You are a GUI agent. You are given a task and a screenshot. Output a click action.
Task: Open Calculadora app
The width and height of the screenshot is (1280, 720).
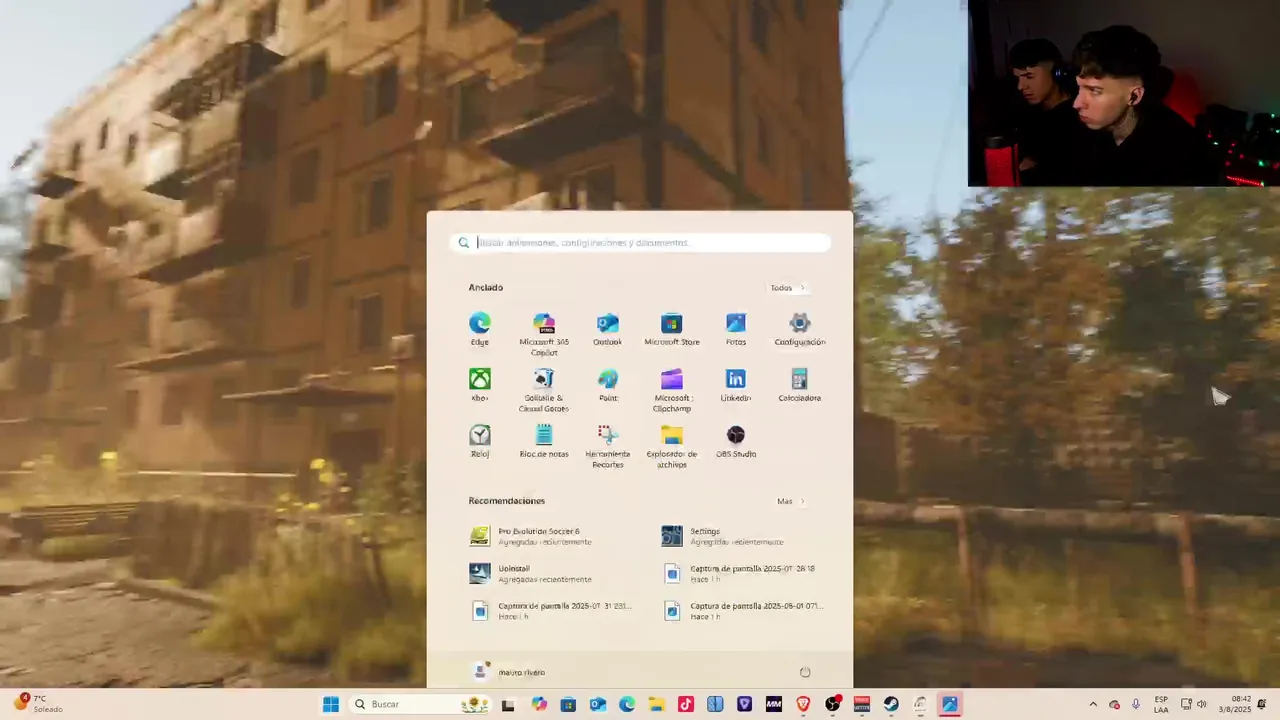click(799, 385)
